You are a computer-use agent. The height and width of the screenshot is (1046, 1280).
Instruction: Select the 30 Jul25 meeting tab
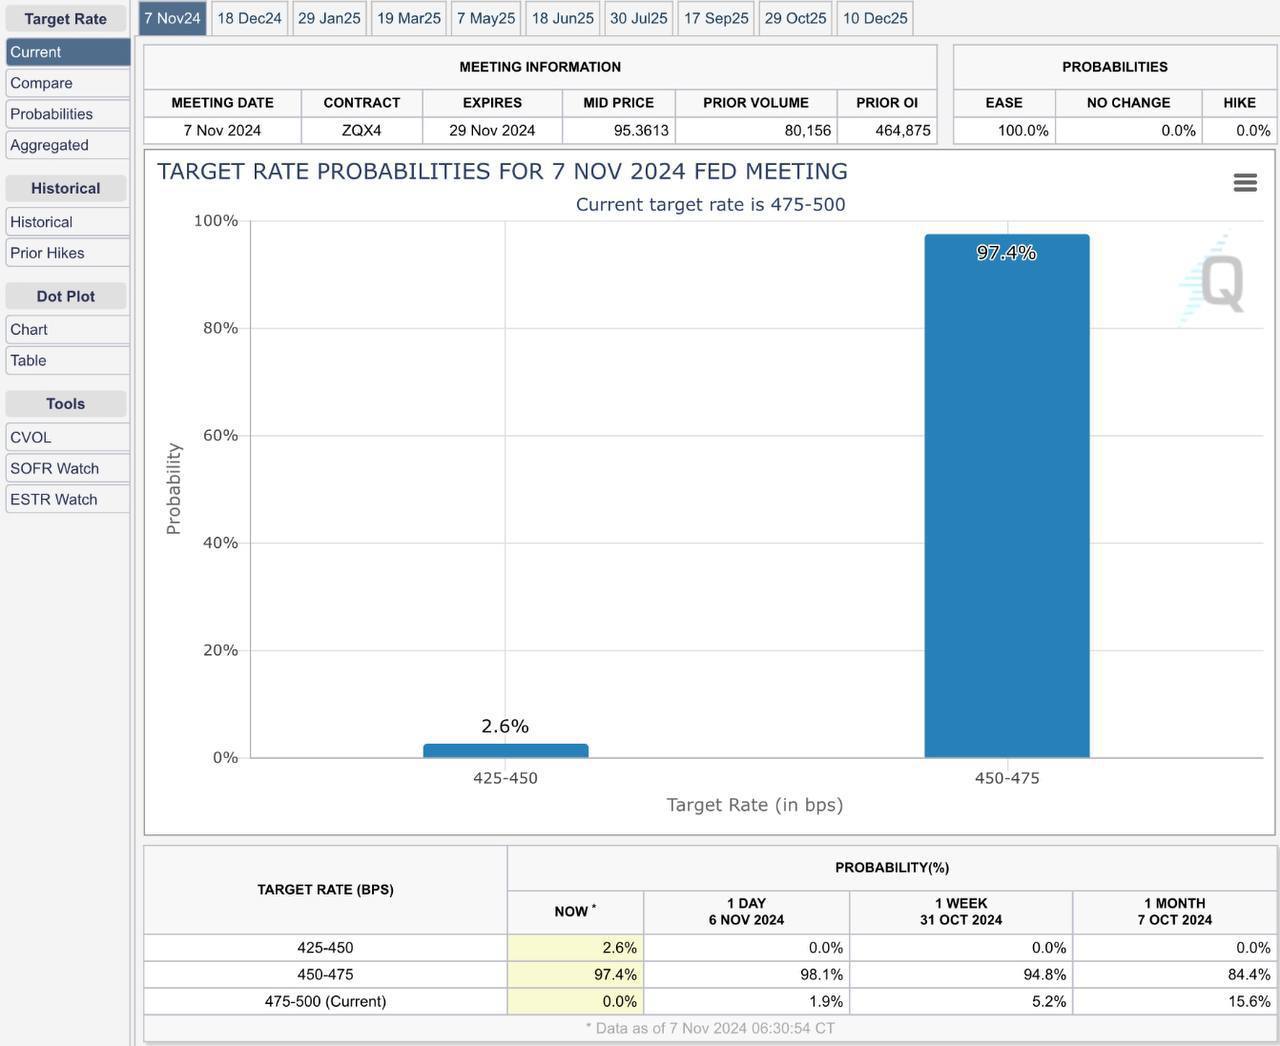click(639, 18)
